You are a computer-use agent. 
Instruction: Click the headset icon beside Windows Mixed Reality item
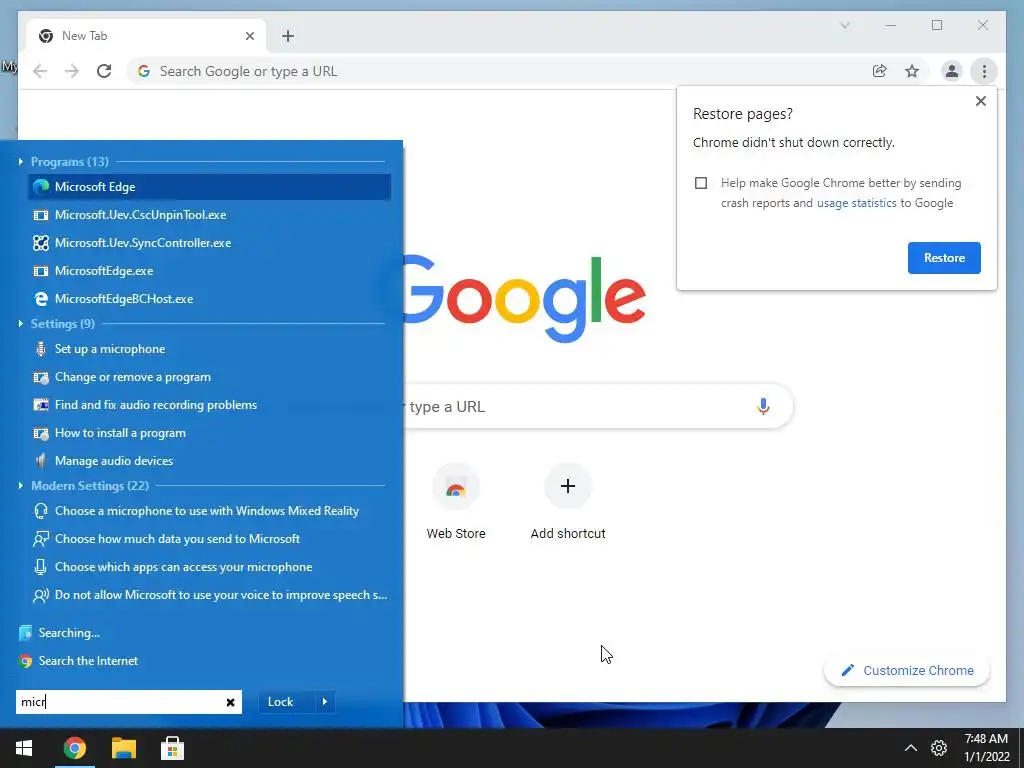[40, 511]
